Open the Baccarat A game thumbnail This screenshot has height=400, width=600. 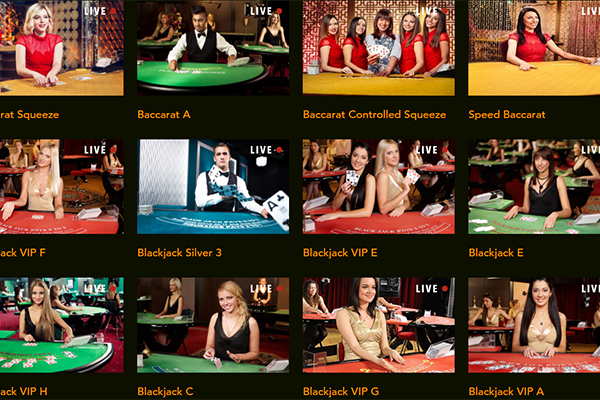[x=213, y=47]
